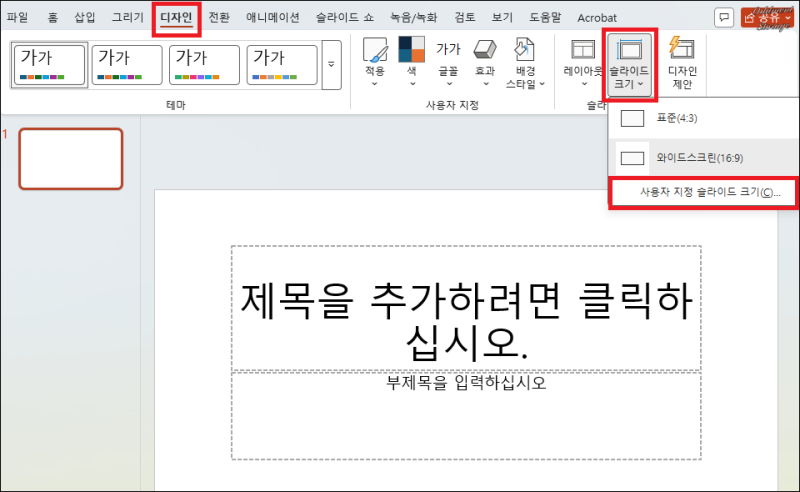Screen dimensions: 800x492
Task: Open the 녹음/녹화 tab
Action: tap(413, 17)
